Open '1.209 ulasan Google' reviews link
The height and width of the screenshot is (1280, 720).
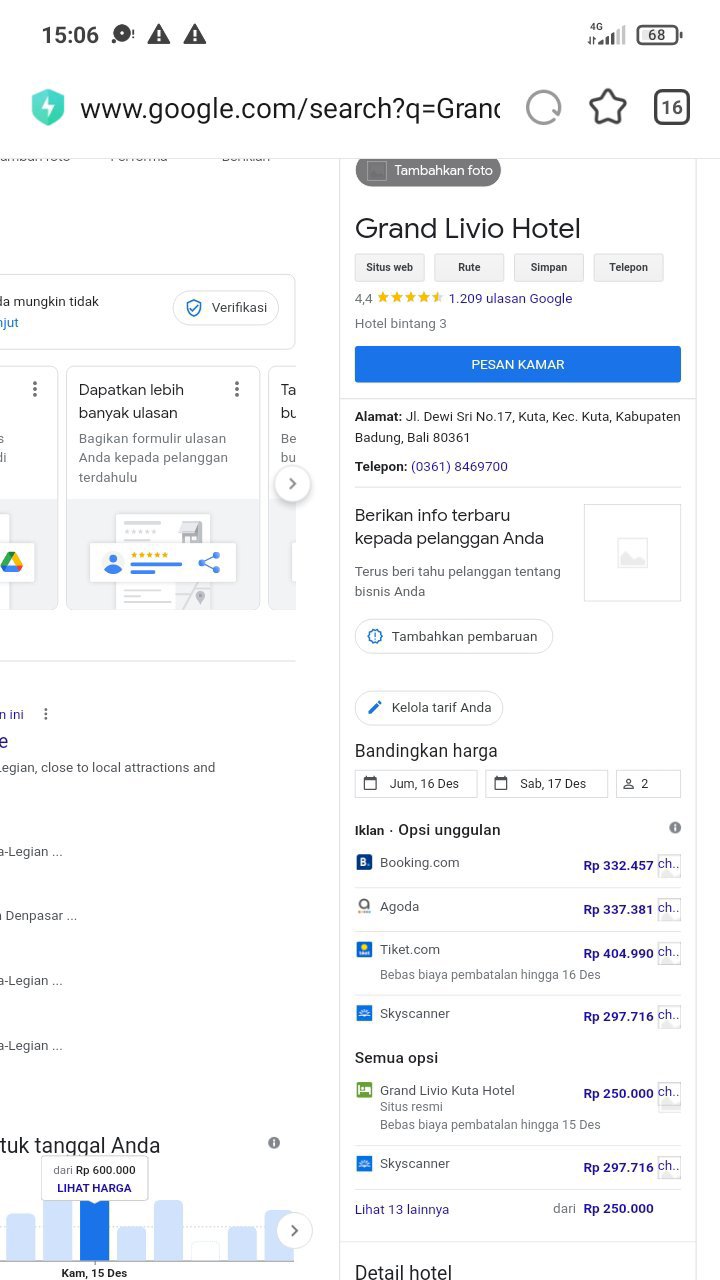[510, 298]
